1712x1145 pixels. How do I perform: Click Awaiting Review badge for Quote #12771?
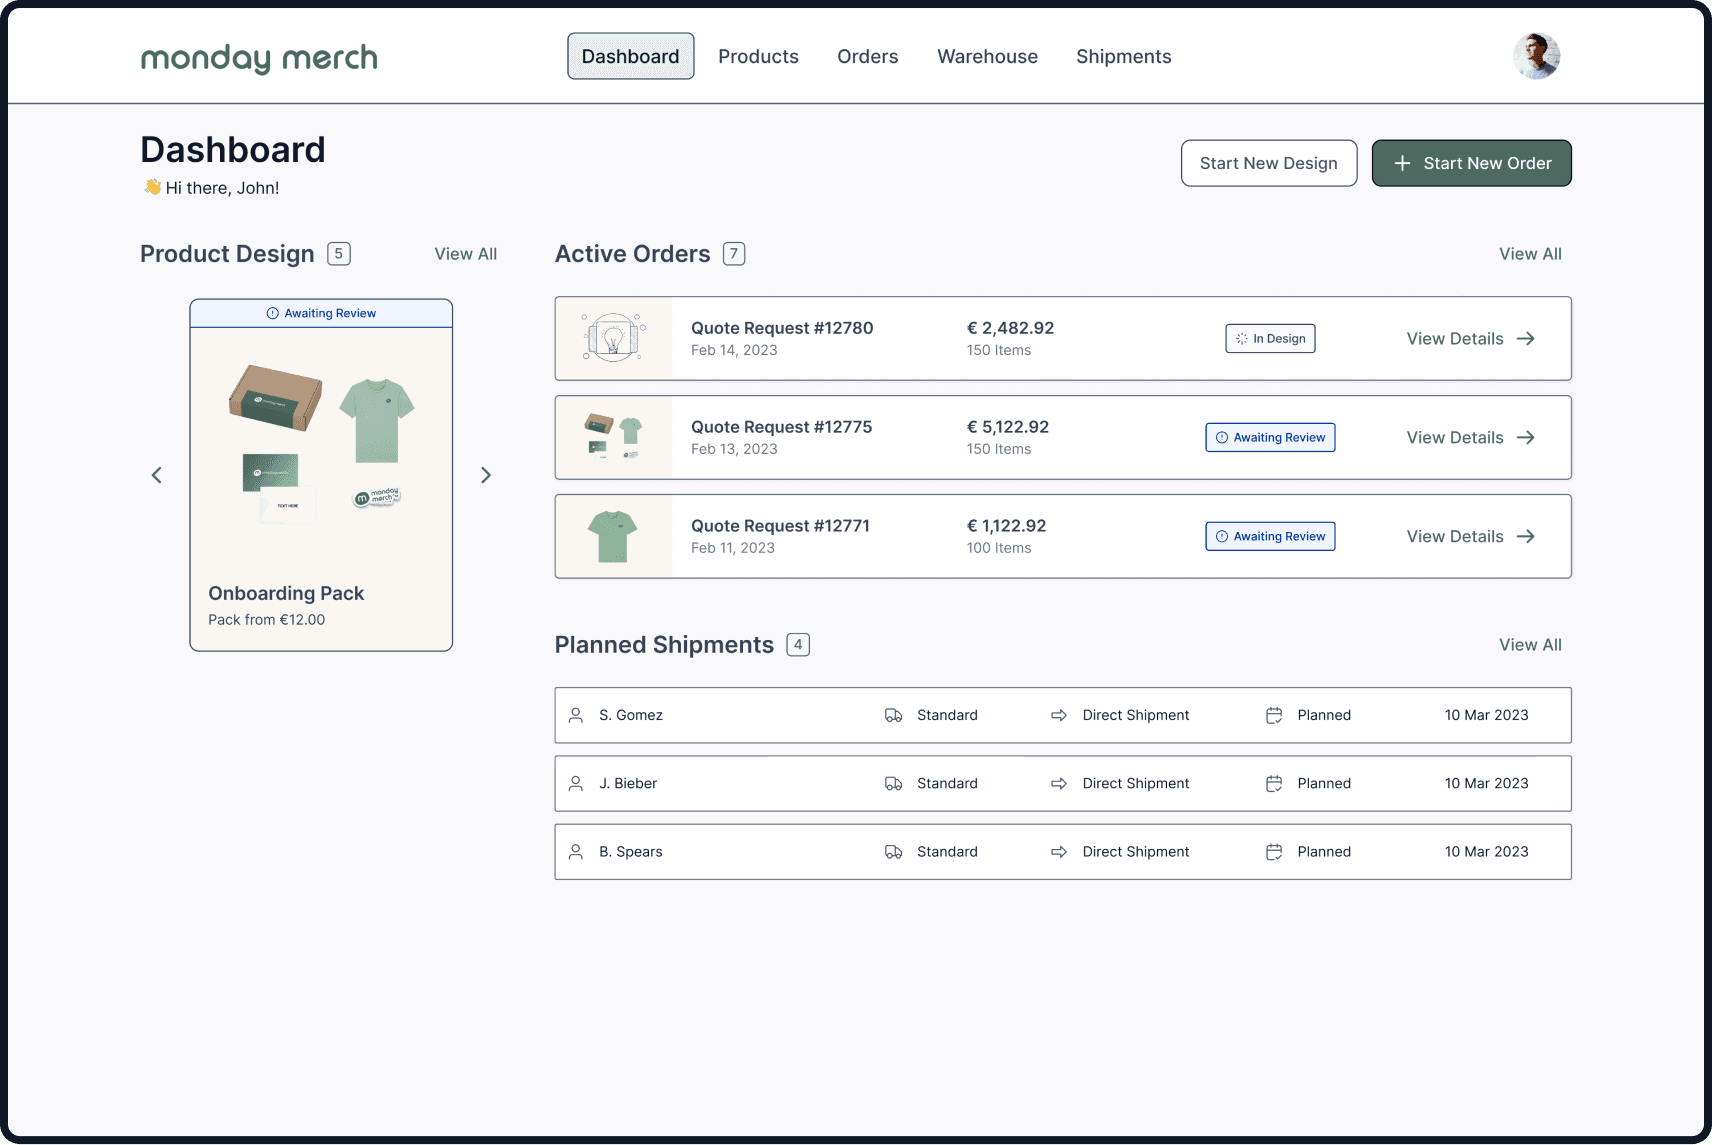coord(1270,537)
